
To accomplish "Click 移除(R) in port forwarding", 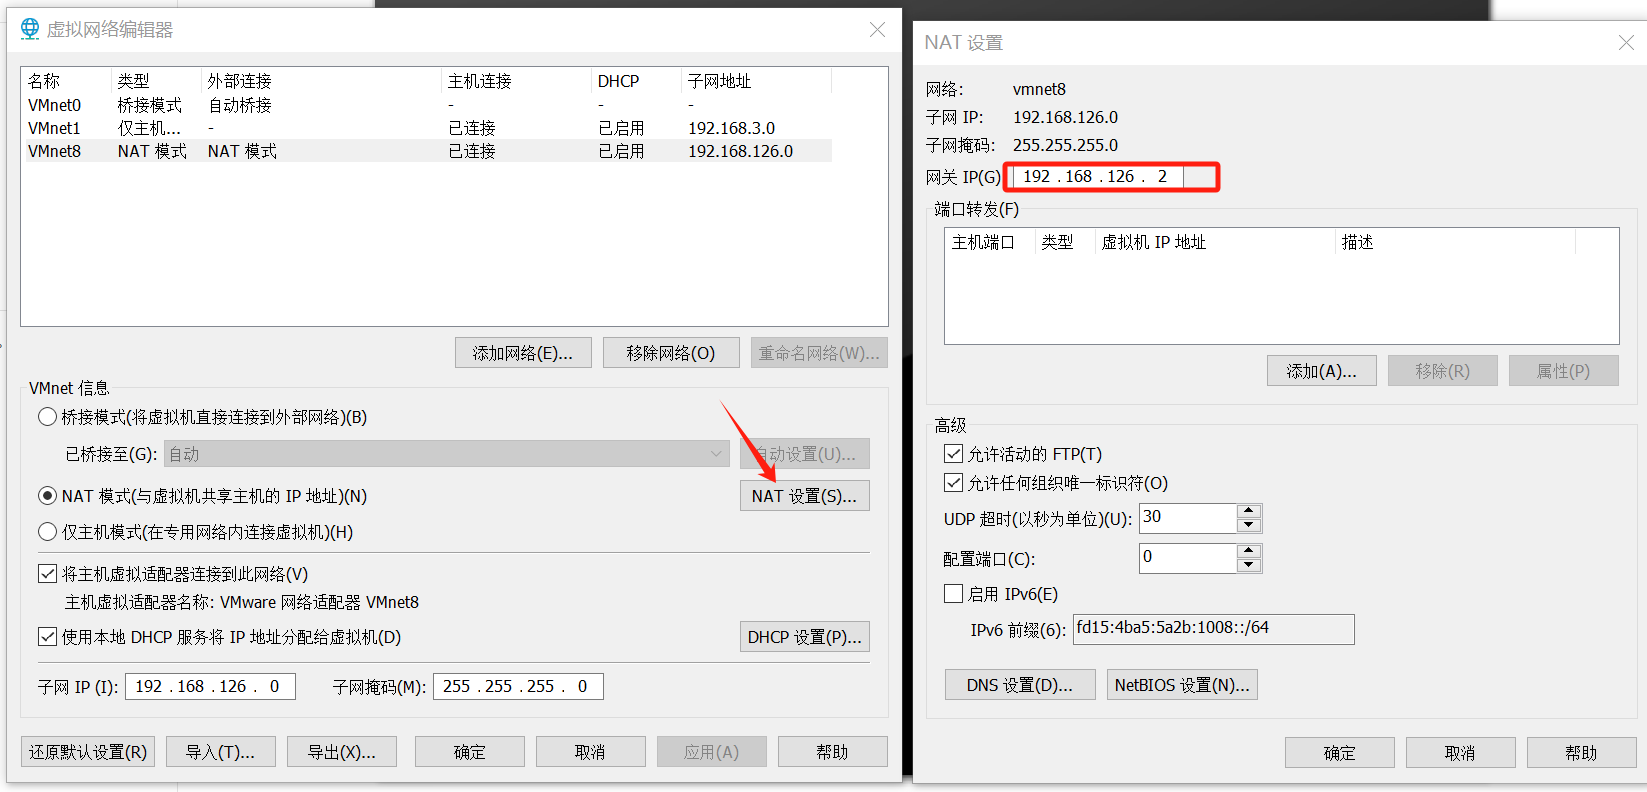I will pos(1442,371).
